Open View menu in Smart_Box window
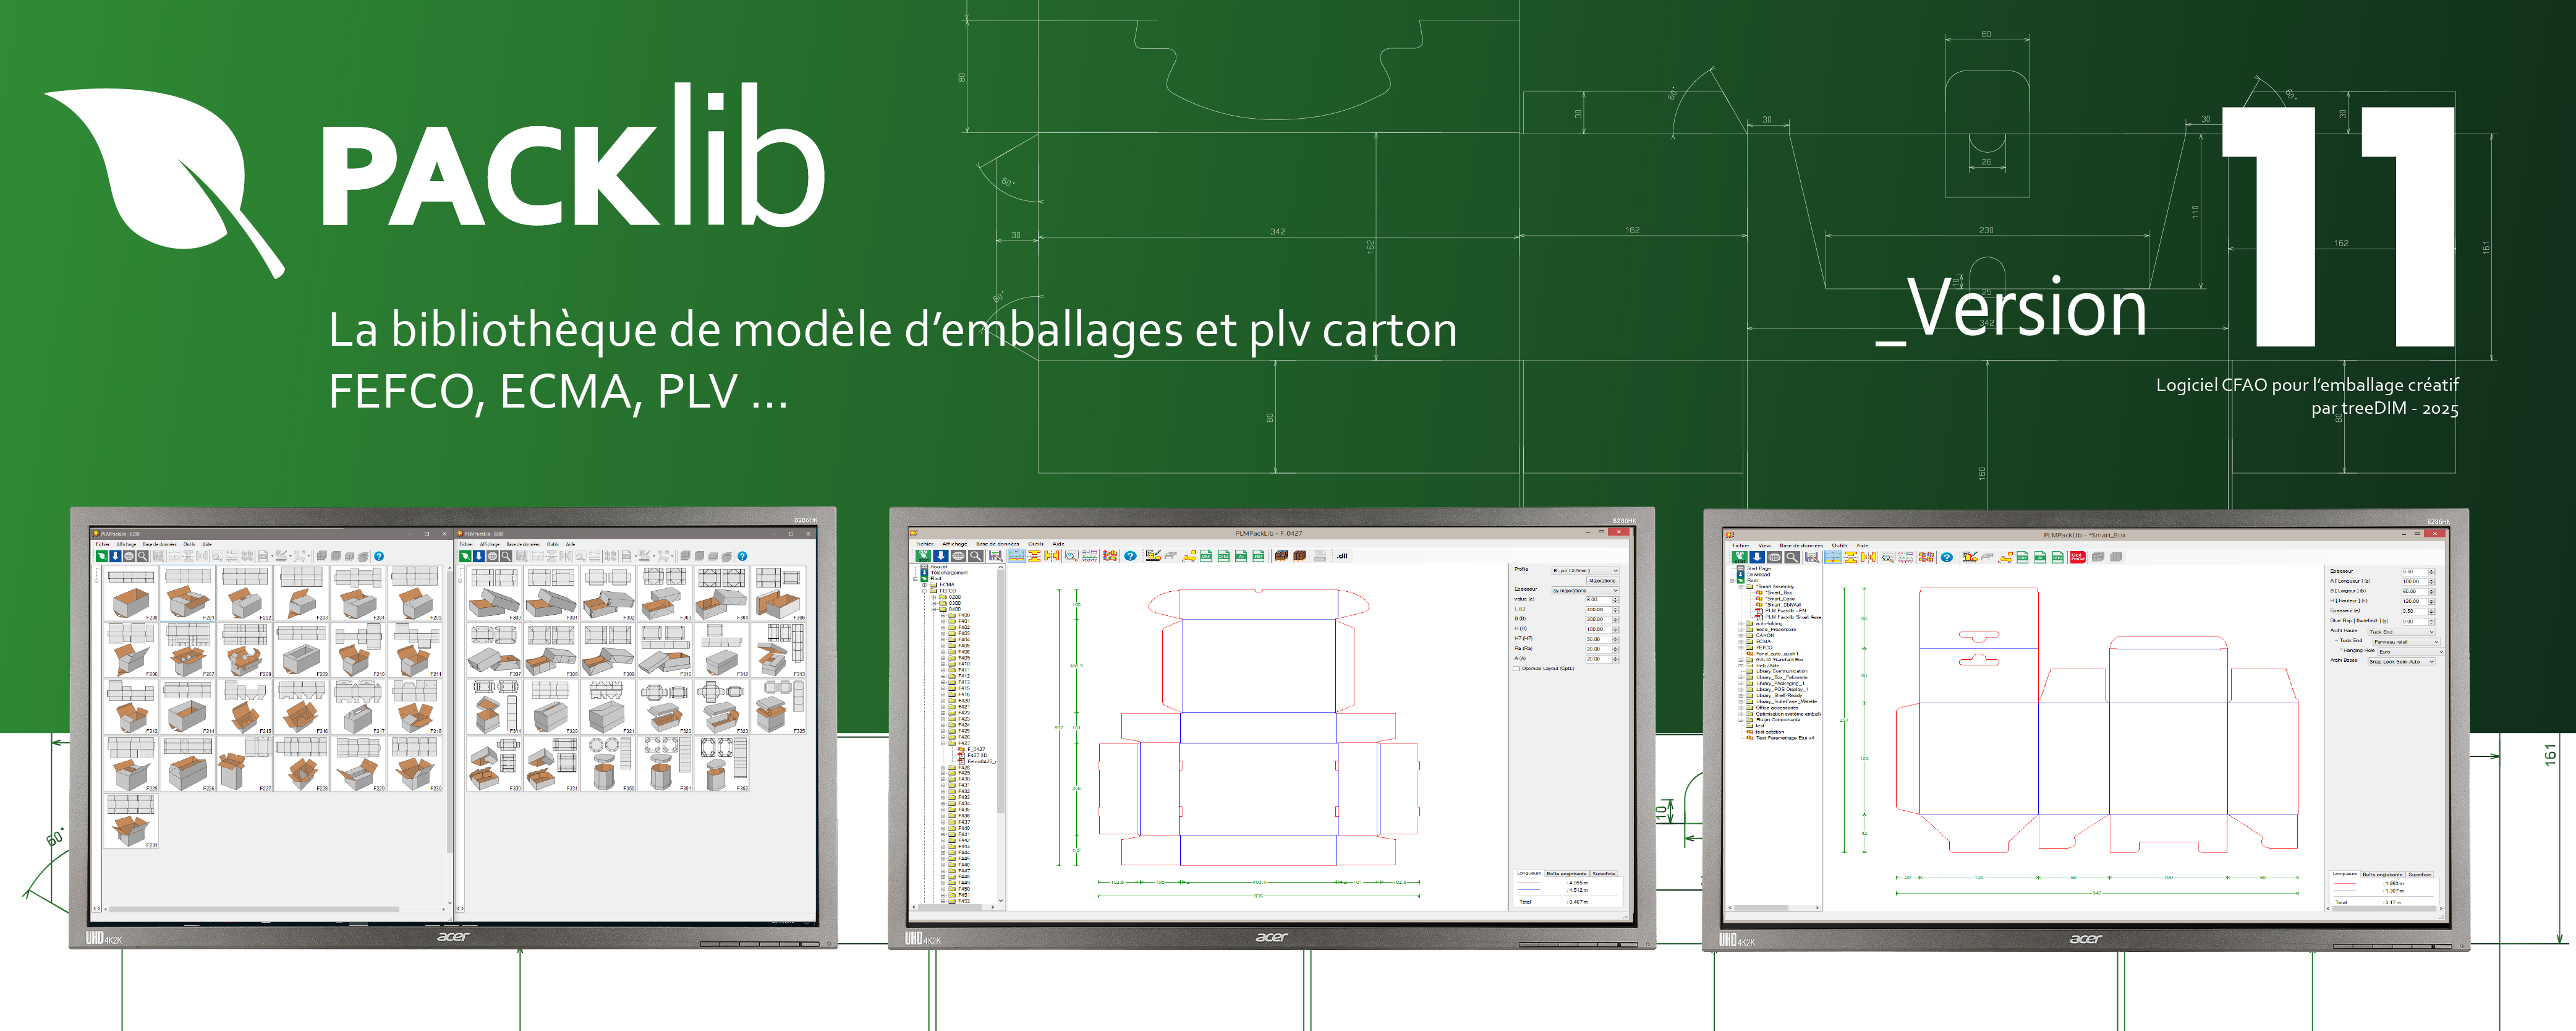This screenshot has height=1031, width=2576. pos(1765,545)
